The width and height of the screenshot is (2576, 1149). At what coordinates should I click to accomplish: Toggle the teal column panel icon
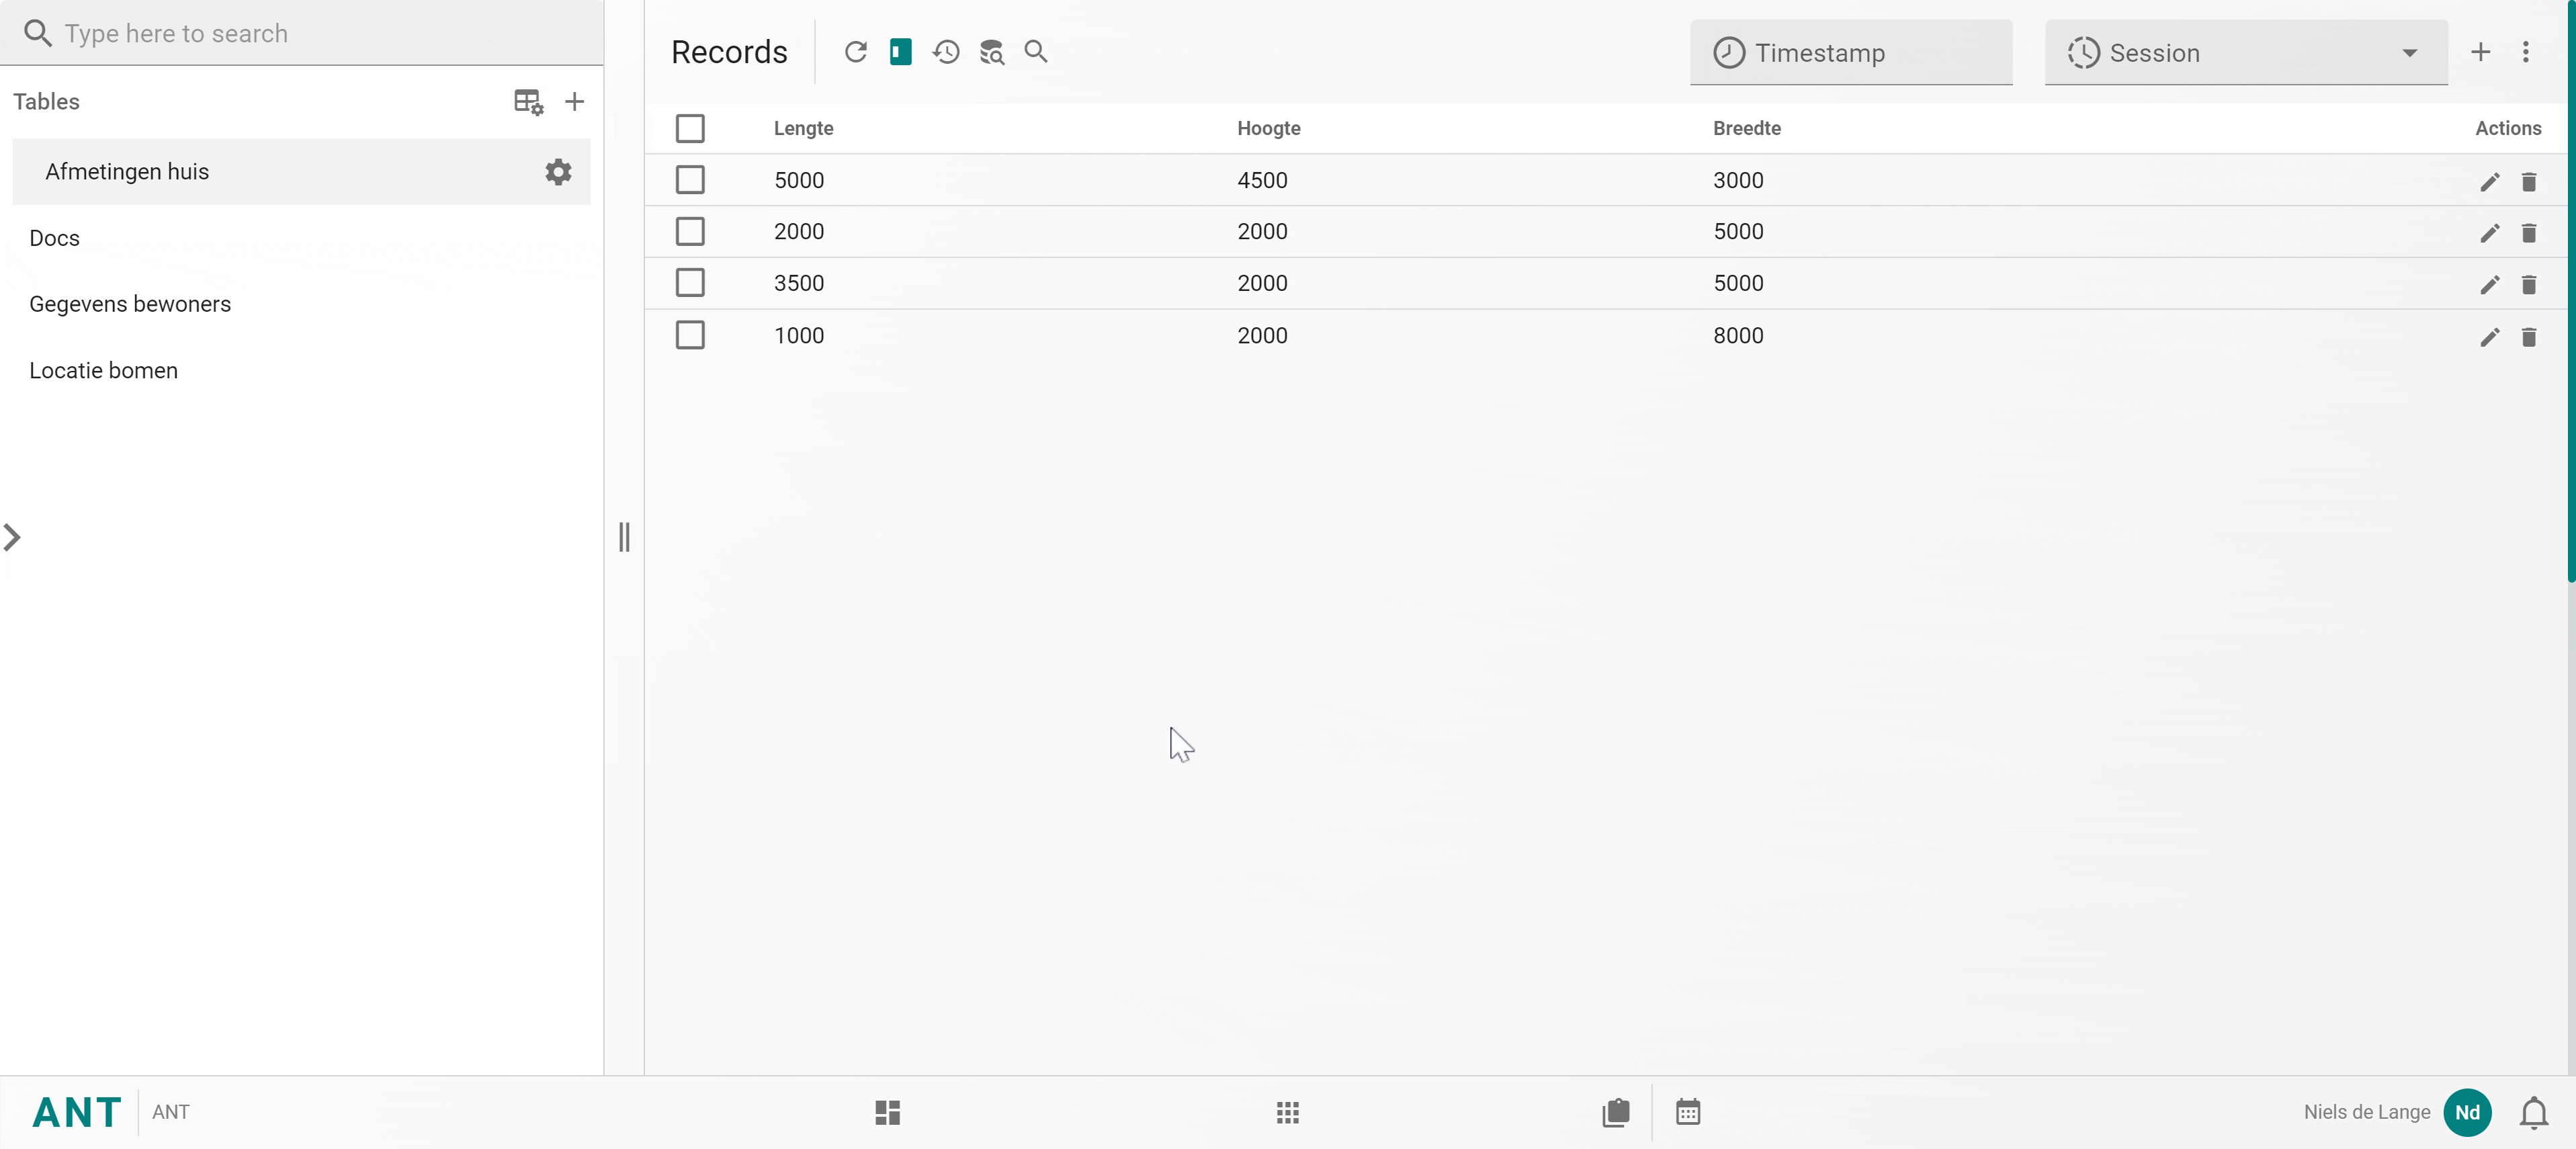(900, 52)
